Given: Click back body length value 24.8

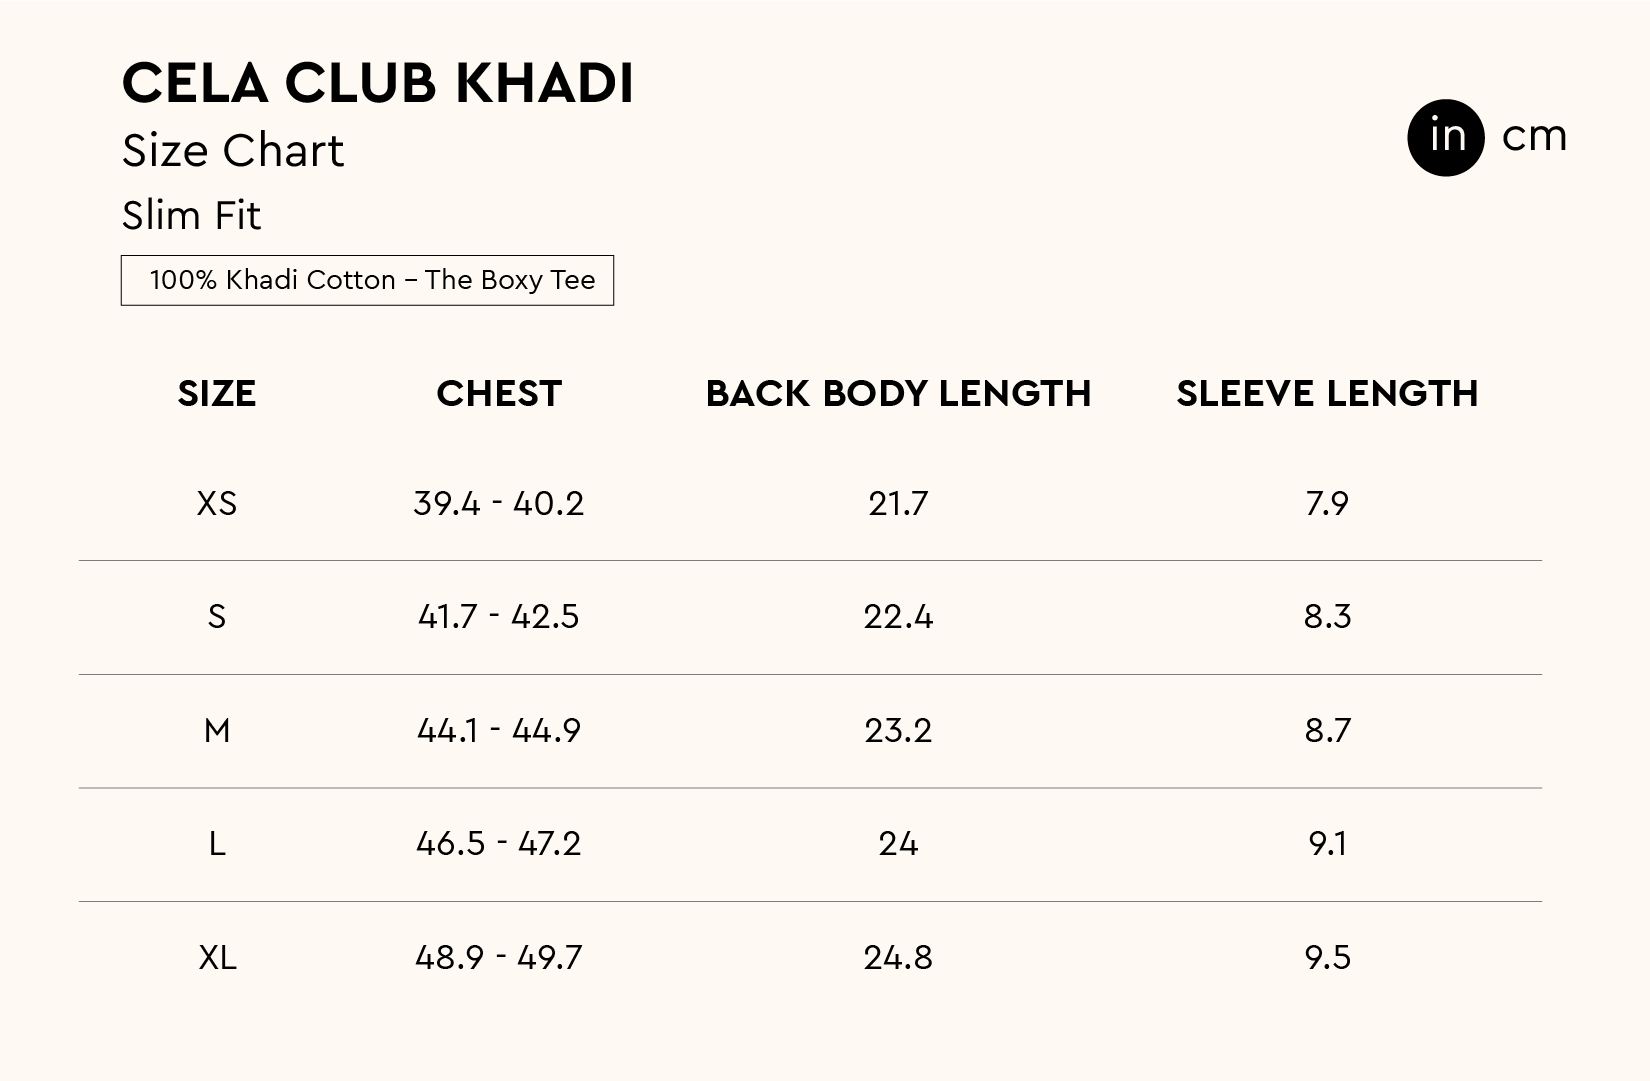Looking at the screenshot, I should 898,958.
